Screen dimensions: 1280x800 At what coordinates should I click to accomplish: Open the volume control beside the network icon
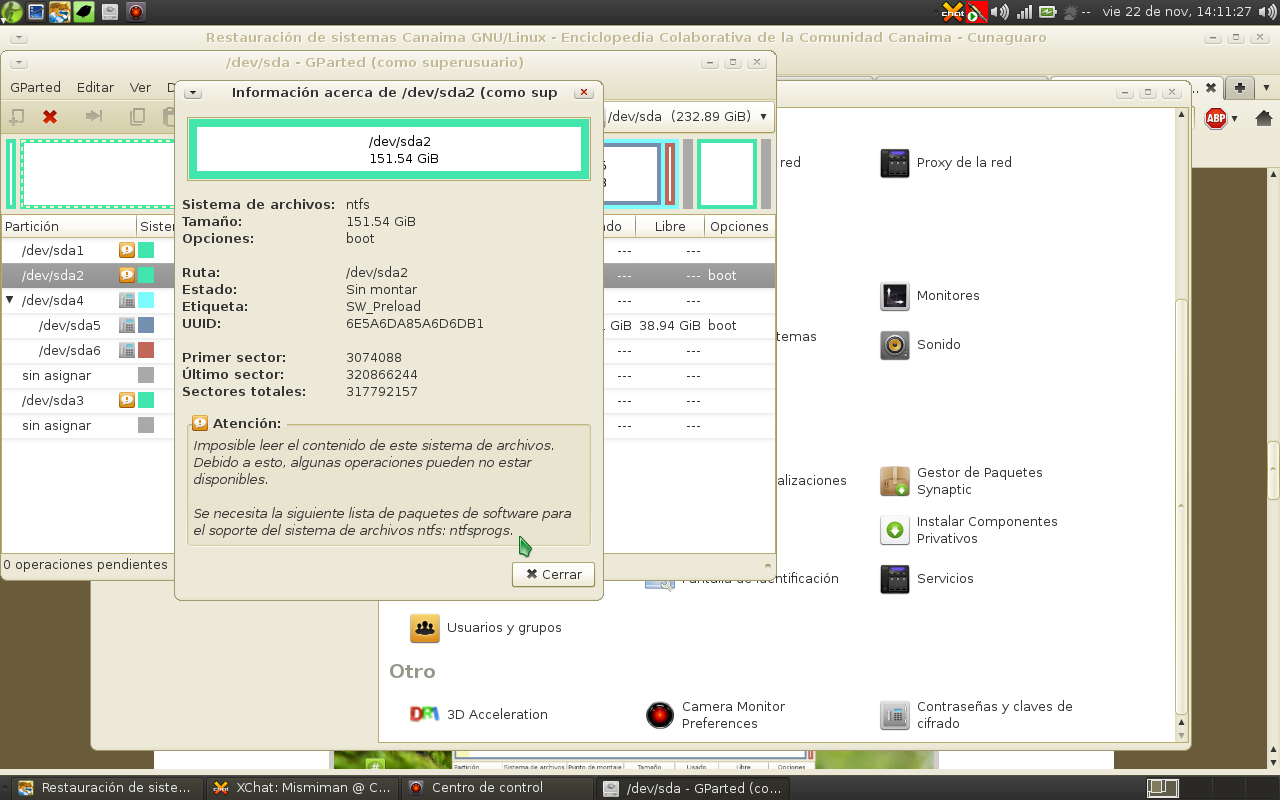pos(1000,12)
